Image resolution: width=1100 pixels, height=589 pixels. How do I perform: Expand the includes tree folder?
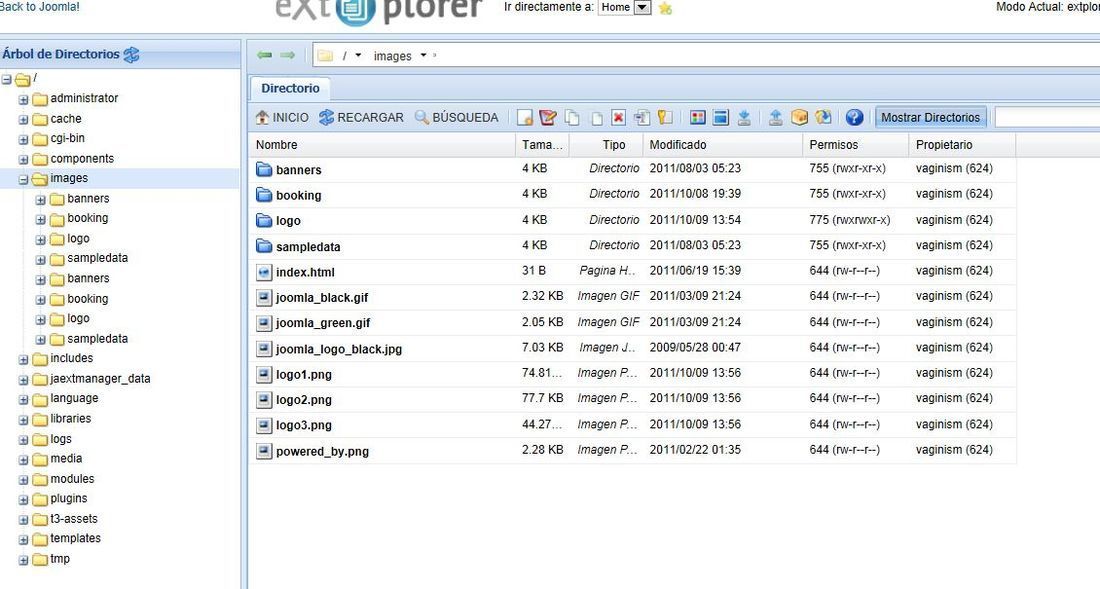(x=23, y=360)
